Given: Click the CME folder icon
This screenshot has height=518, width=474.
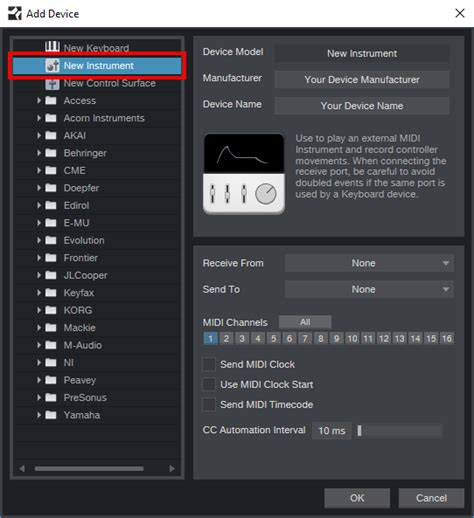Looking at the screenshot, I should pyautogui.click(x=51, y=170).
